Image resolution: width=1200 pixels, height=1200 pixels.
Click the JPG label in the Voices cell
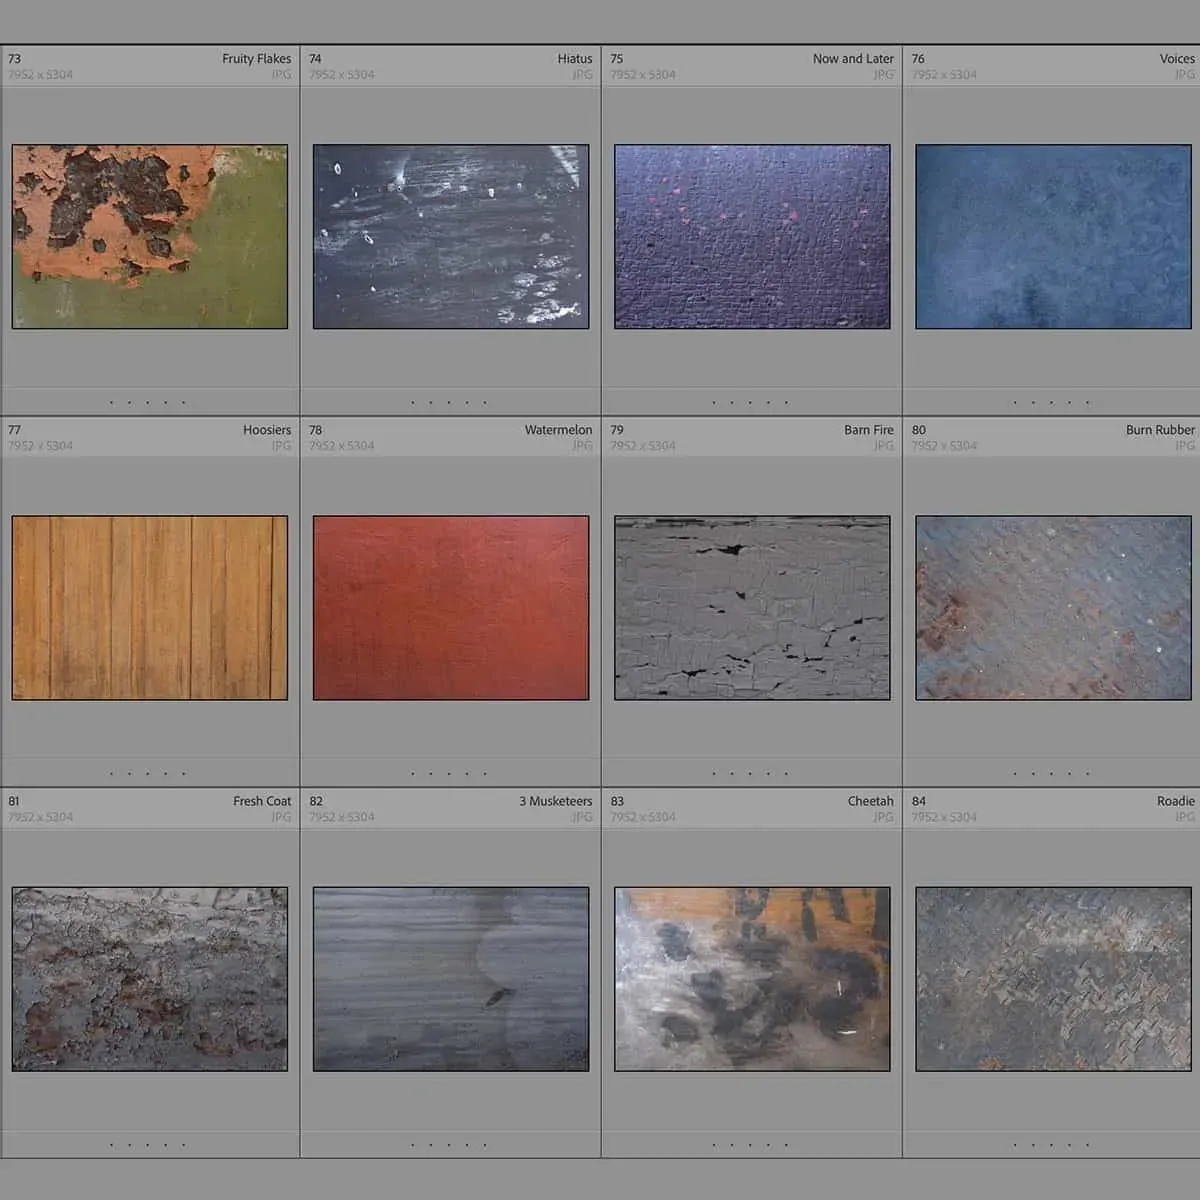(1184, 74)
